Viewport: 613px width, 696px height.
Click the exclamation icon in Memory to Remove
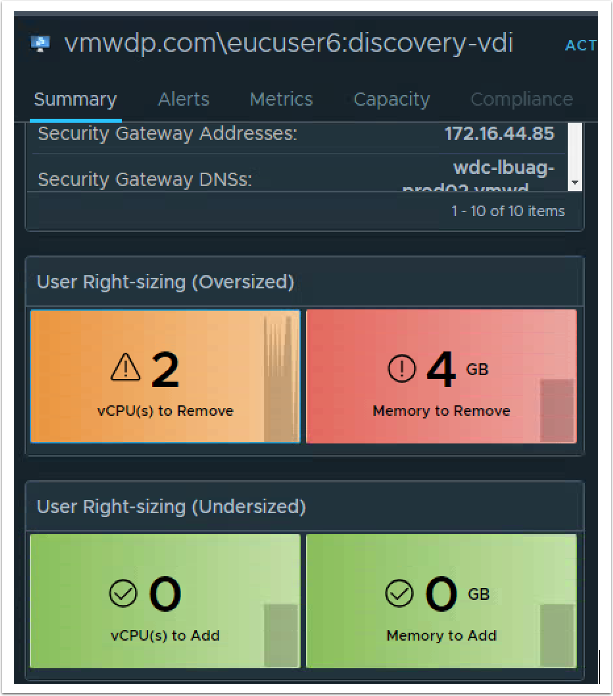[401, 370]
